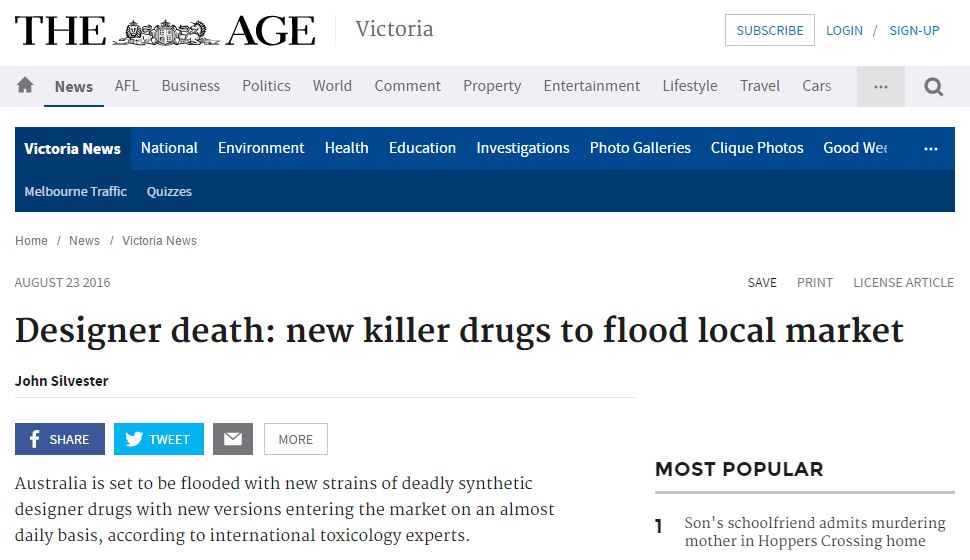The image size is (970, 560).
Task: Click LICENSE ARTICLE link
Action: [903, 283]
